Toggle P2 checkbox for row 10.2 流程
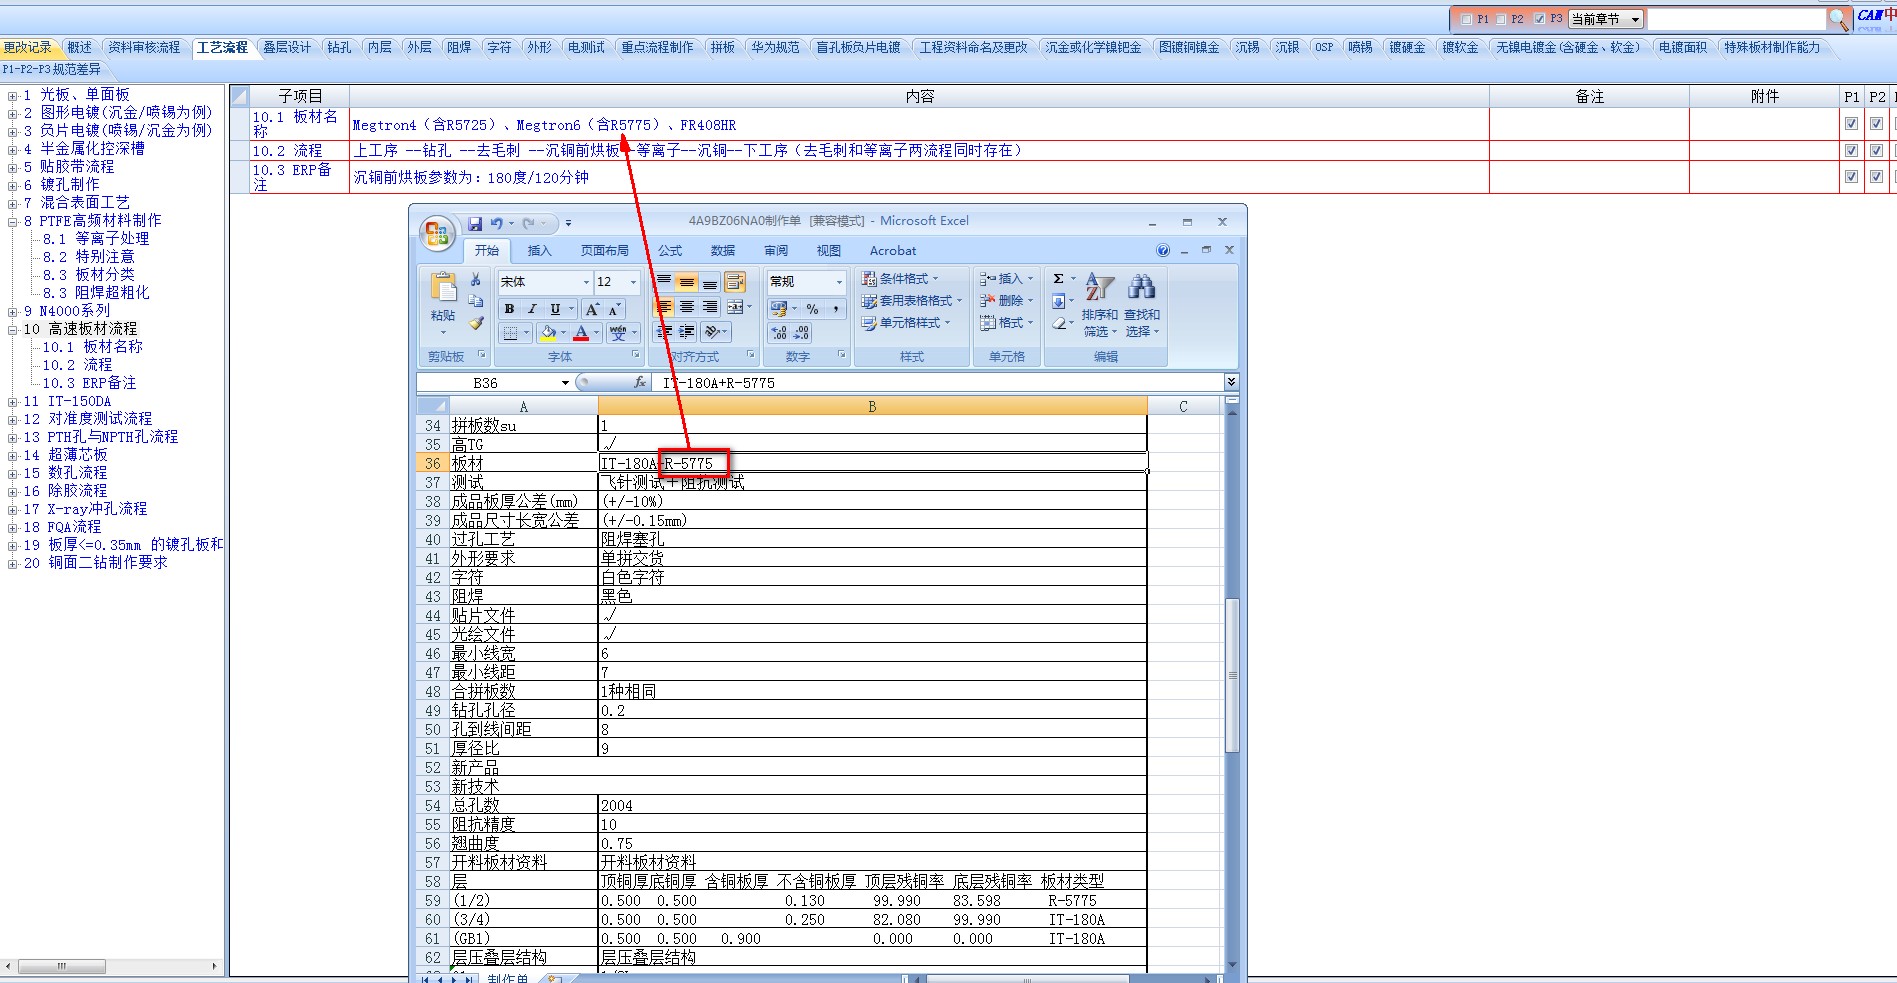 [1876, 150]
